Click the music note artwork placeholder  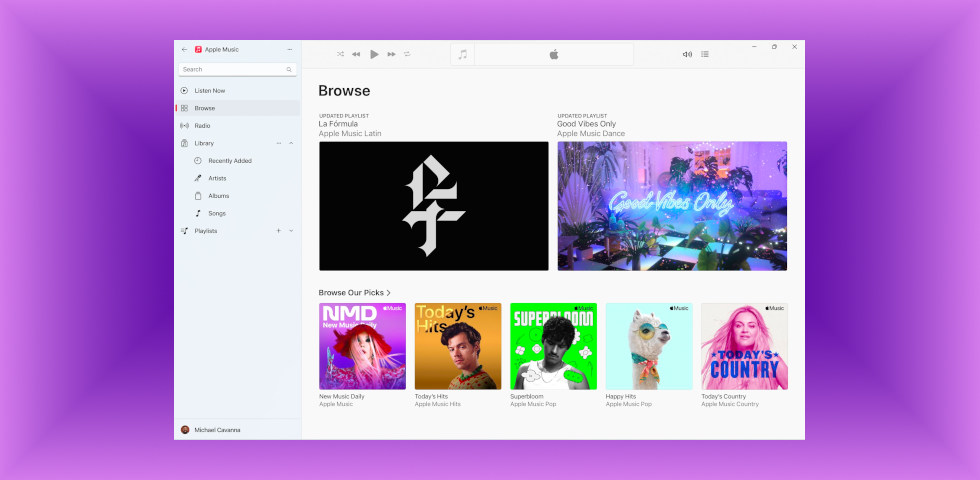[462, 54]
